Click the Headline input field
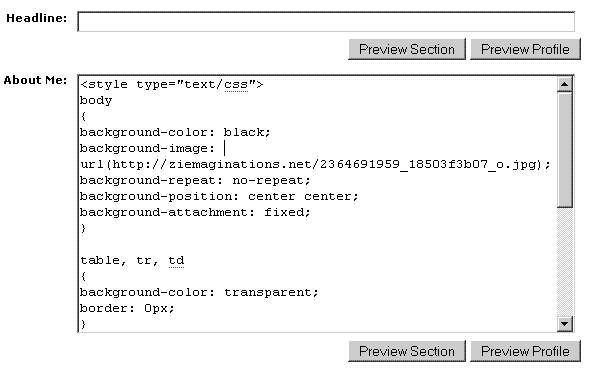Image resolution: width=598 pixels, height=370 pixels. tap(326, 21)
